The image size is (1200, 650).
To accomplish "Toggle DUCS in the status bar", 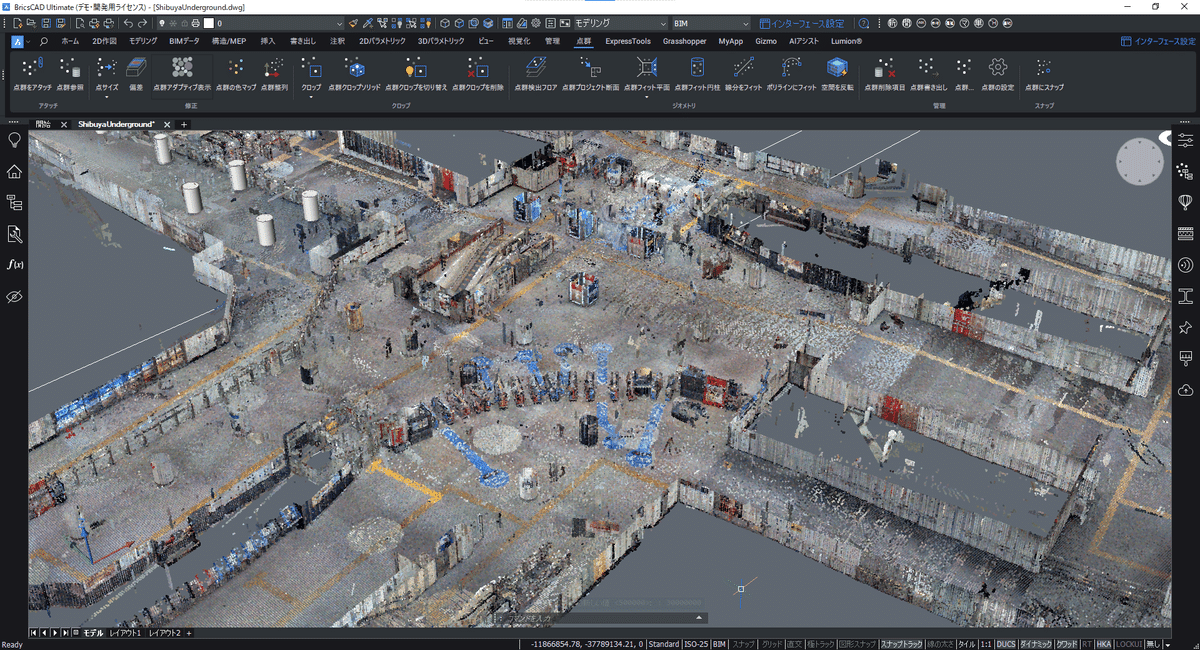I will coord(1004,644).
